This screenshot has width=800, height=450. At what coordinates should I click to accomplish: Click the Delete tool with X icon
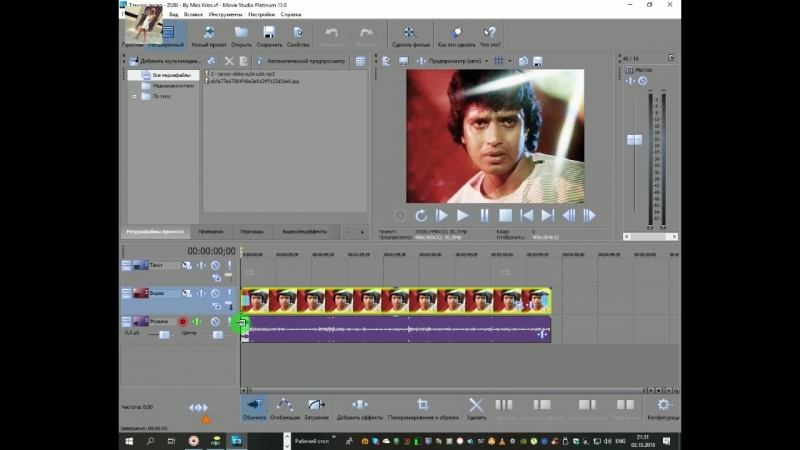(x=476, y=407)
